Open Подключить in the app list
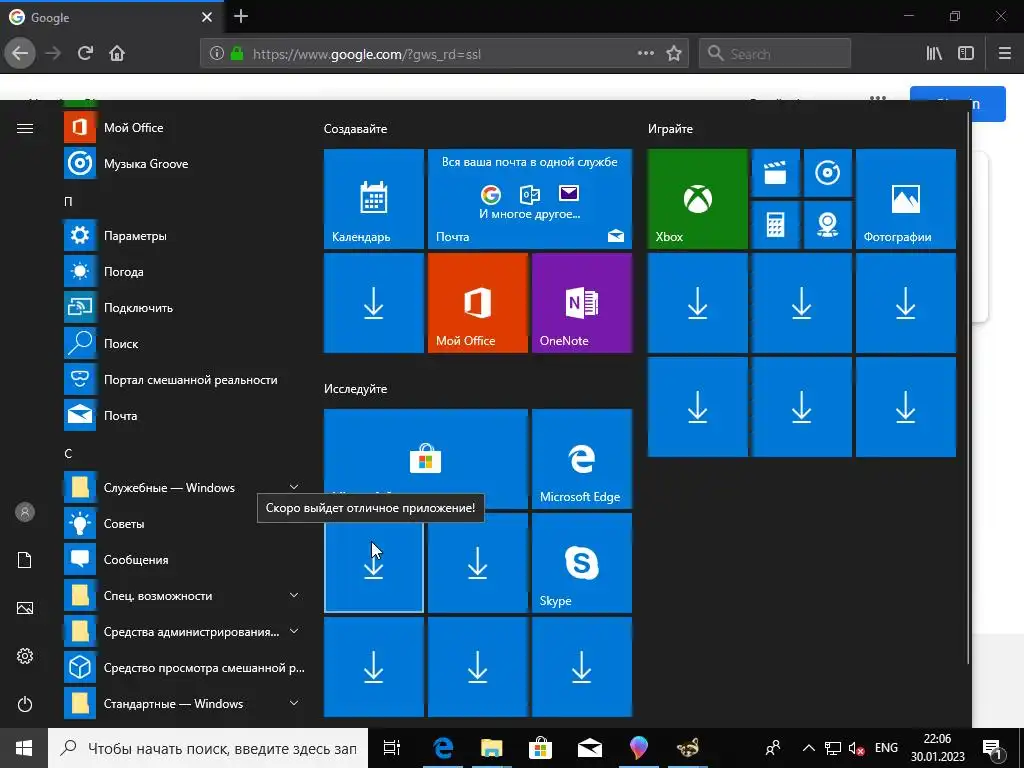This screenshot has height=768, width=1024. (185, 307)
